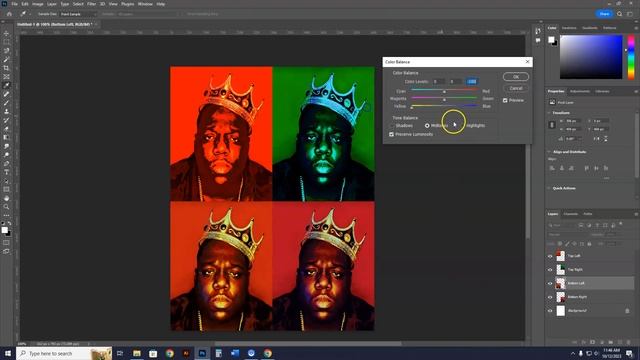This screenshot has width=640, height=360.
Task: Select the Clone Stamp tool
Action: pyautogui.click(x=6, y=111)
